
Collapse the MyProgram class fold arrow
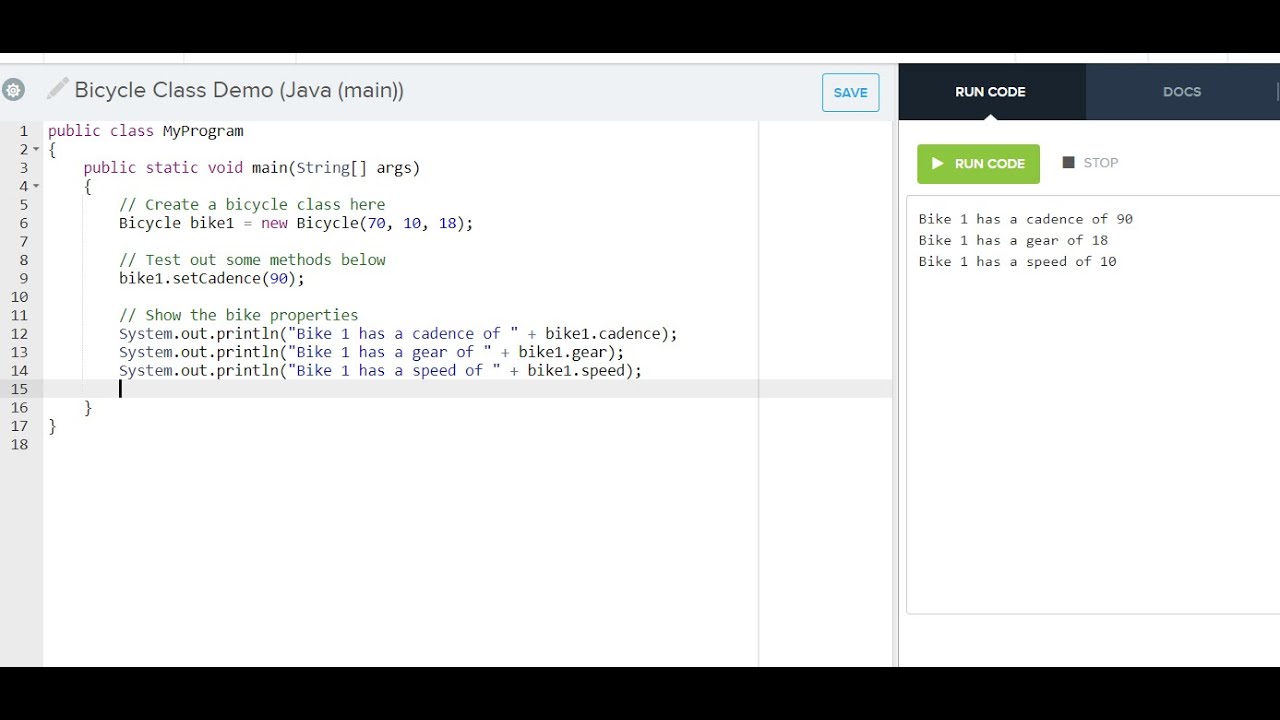point(37,149)
